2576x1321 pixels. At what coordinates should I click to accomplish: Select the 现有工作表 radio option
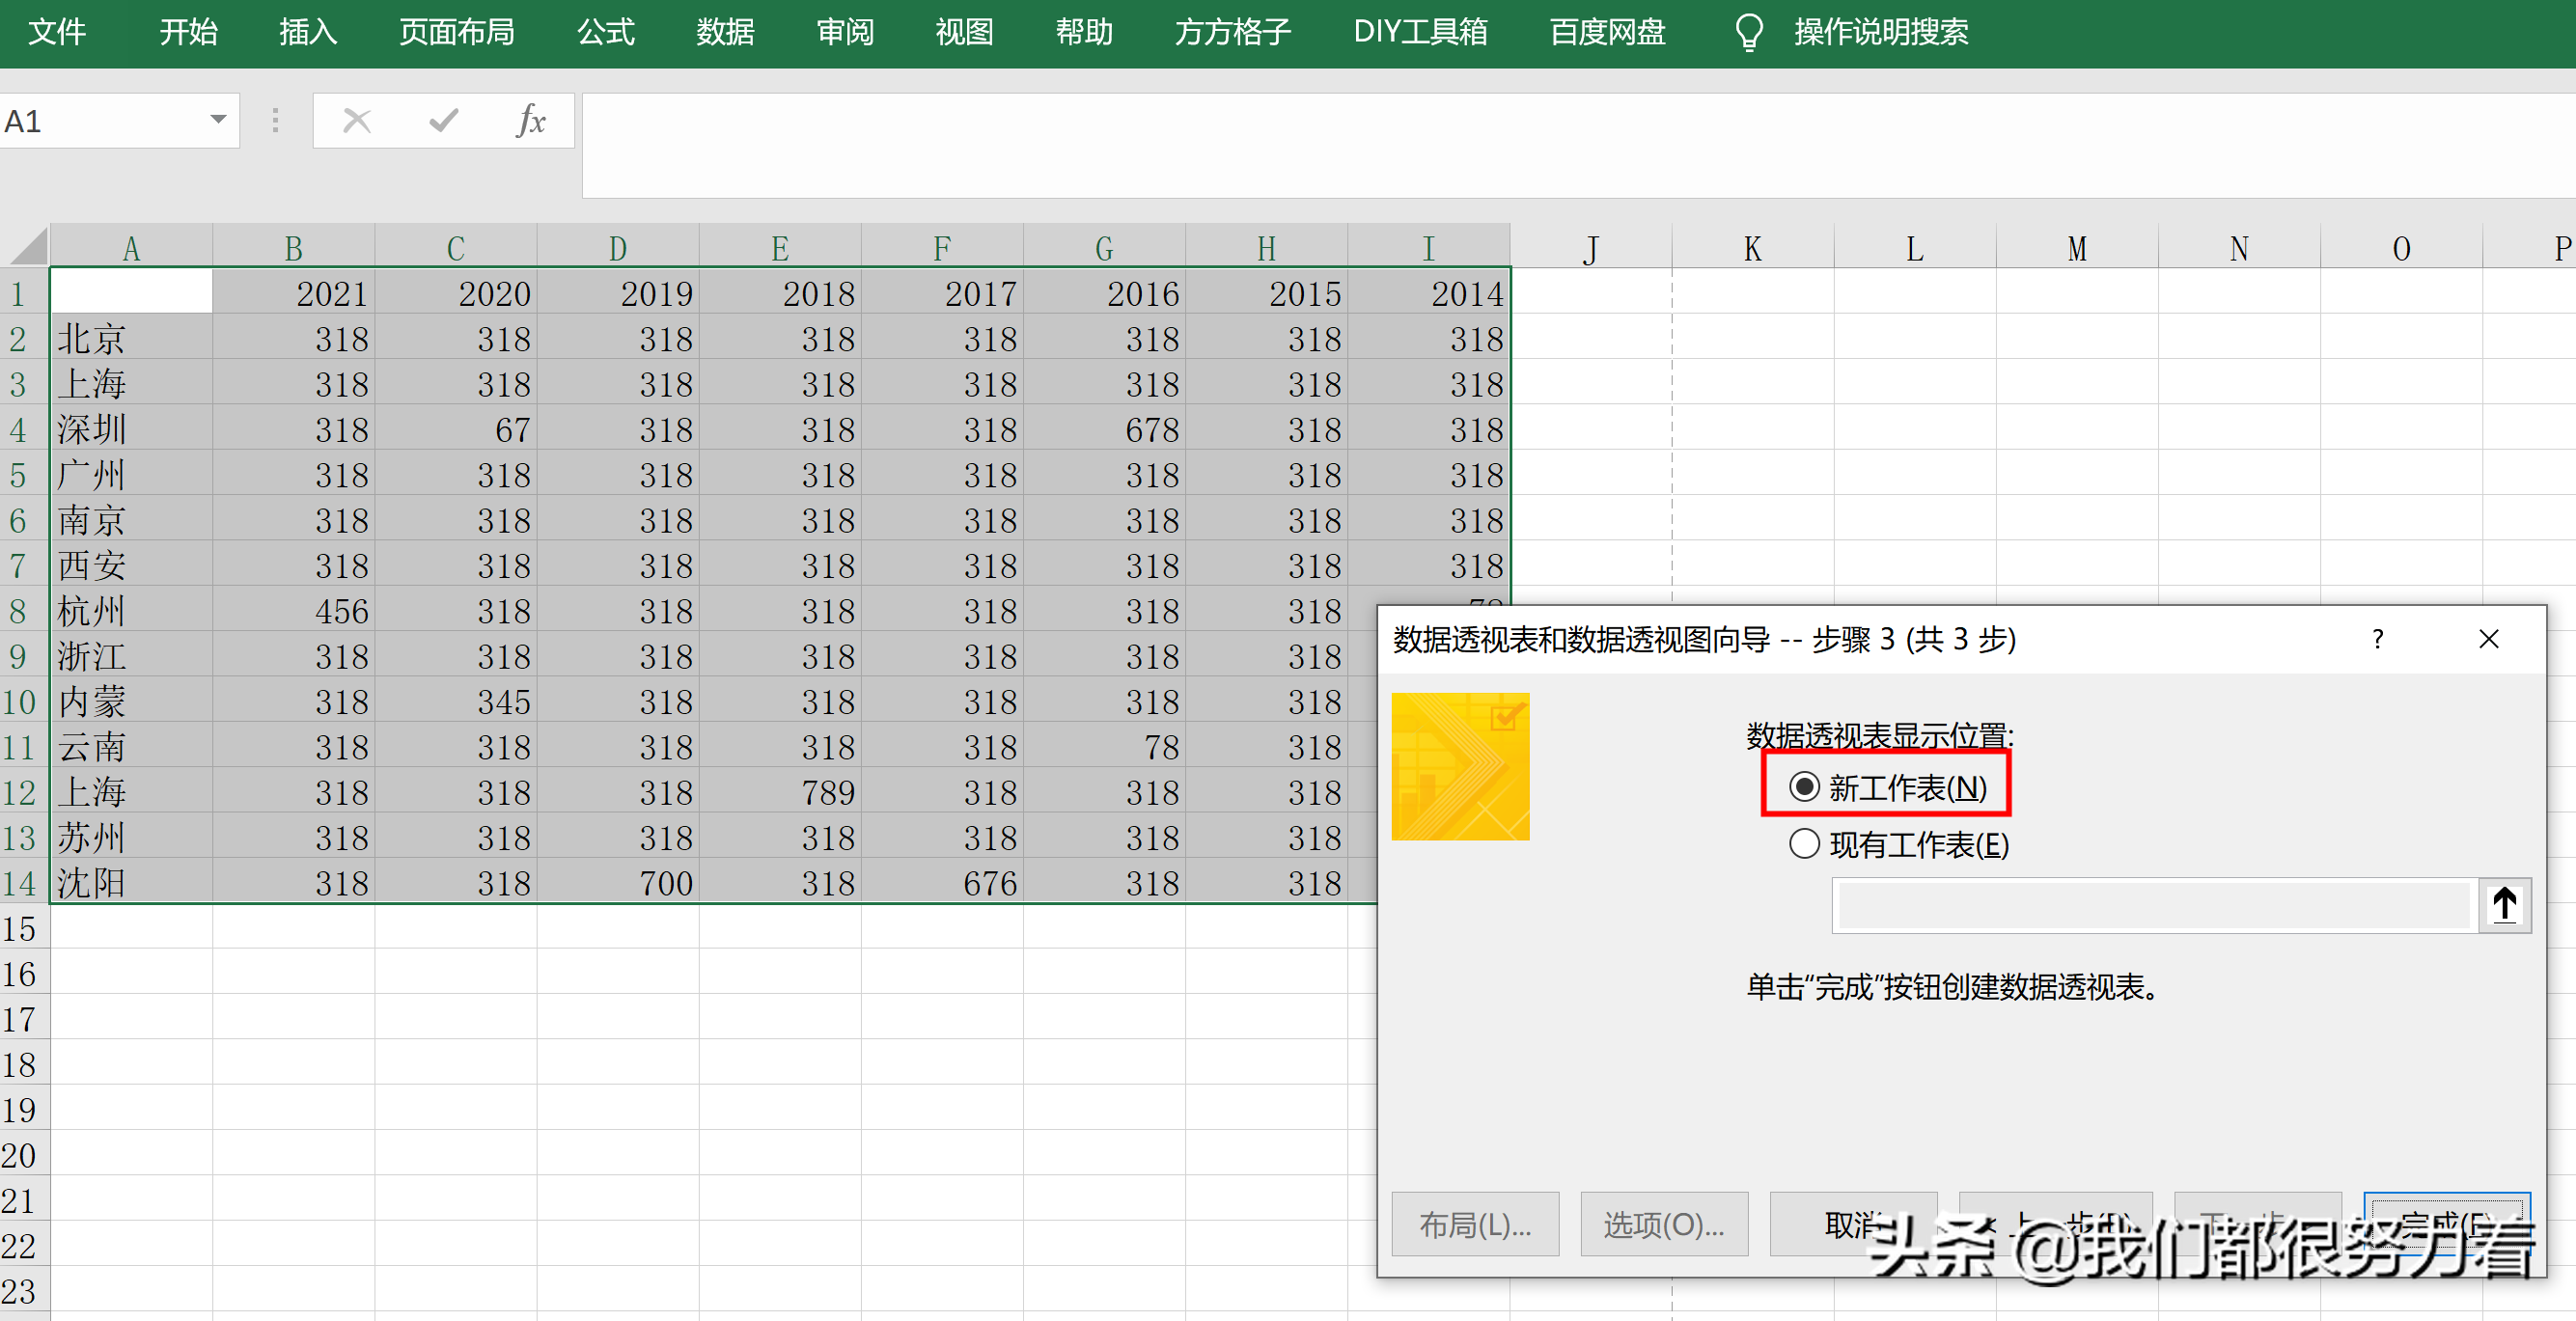[1804, 844]
